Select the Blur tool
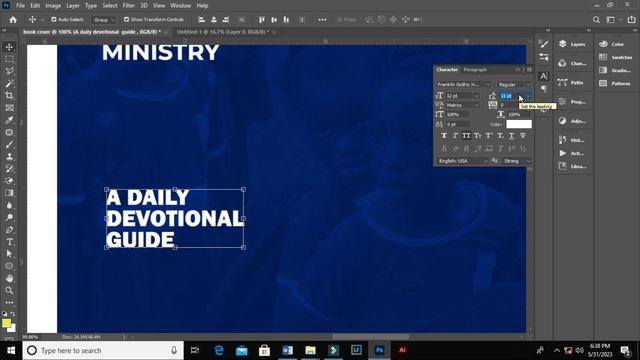Viewport: 640px width, 360px height. 9,205
